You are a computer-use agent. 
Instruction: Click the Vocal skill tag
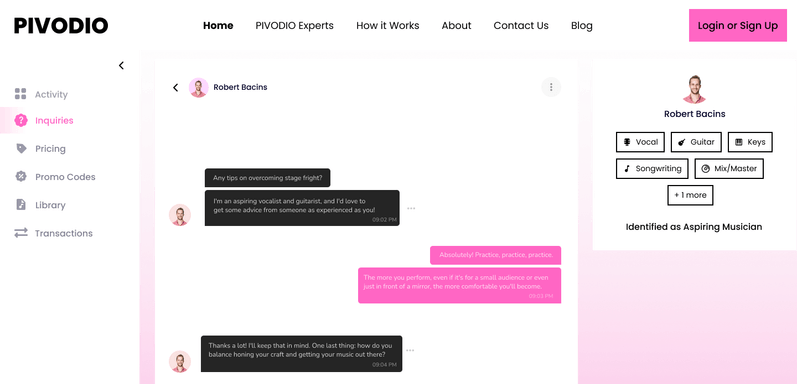click(640, 142)
